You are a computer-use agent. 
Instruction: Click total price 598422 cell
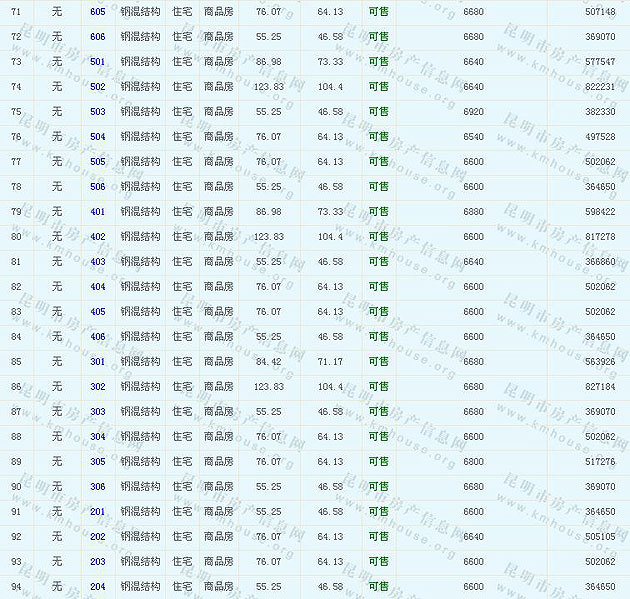600,212
